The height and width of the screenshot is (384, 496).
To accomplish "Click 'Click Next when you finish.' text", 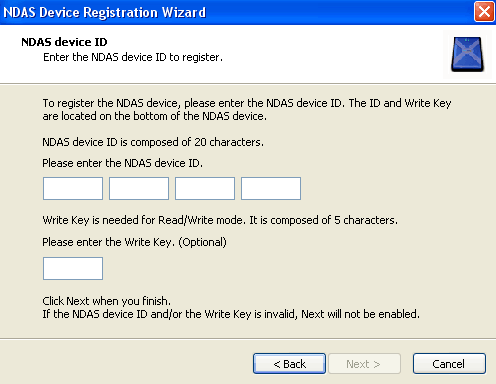I will tap(106, 301).
